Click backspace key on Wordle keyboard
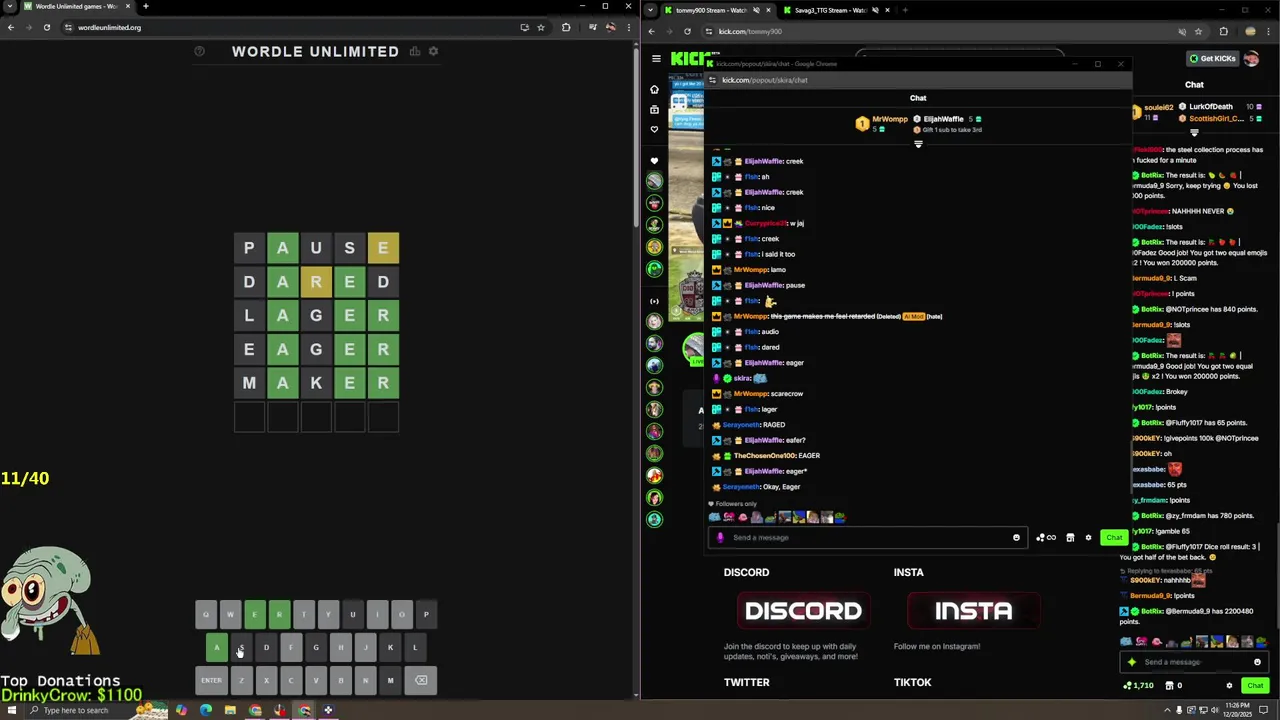 [x=421, y=680]
